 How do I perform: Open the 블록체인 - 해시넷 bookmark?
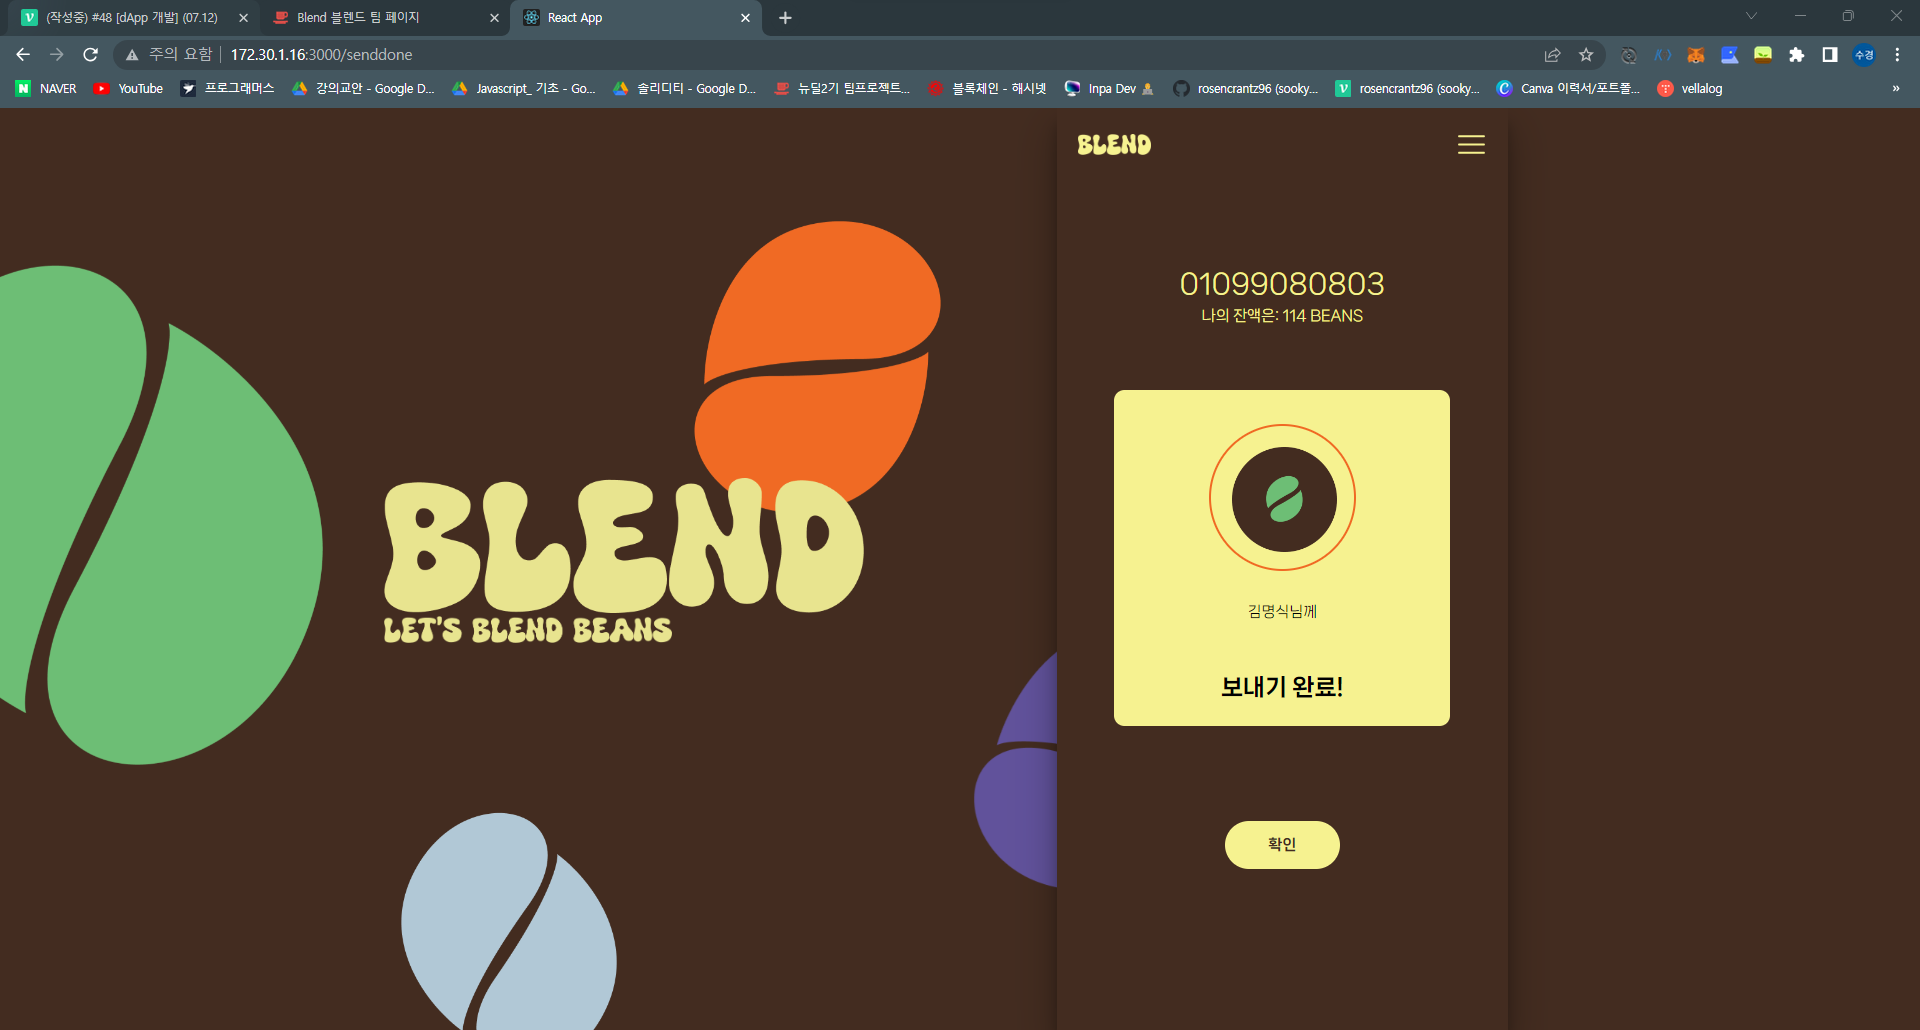tap(987, 89)
